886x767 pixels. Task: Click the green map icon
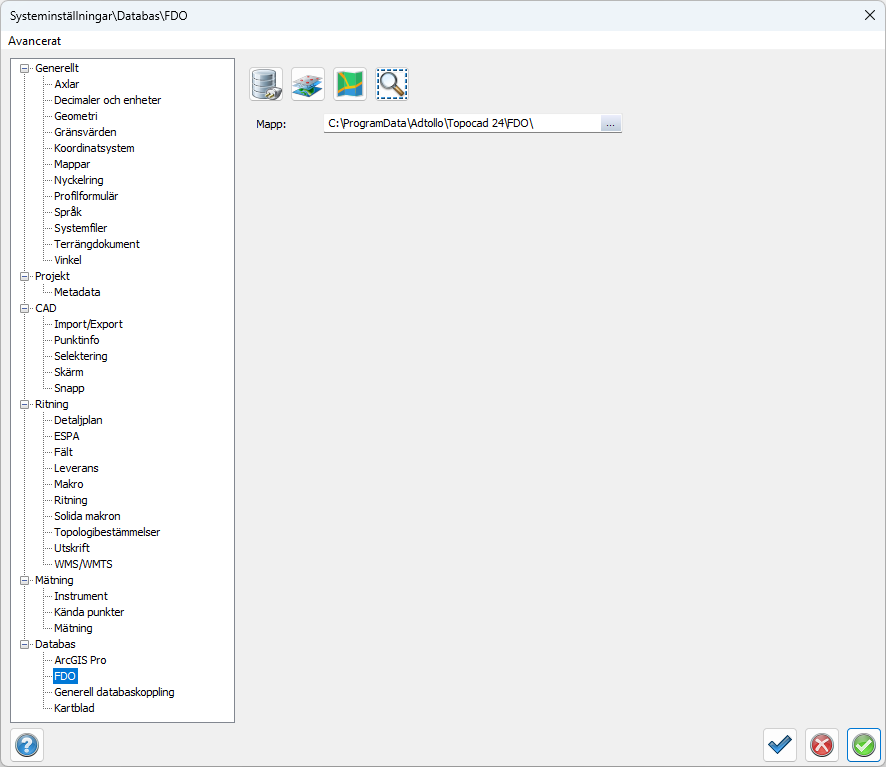350,84
